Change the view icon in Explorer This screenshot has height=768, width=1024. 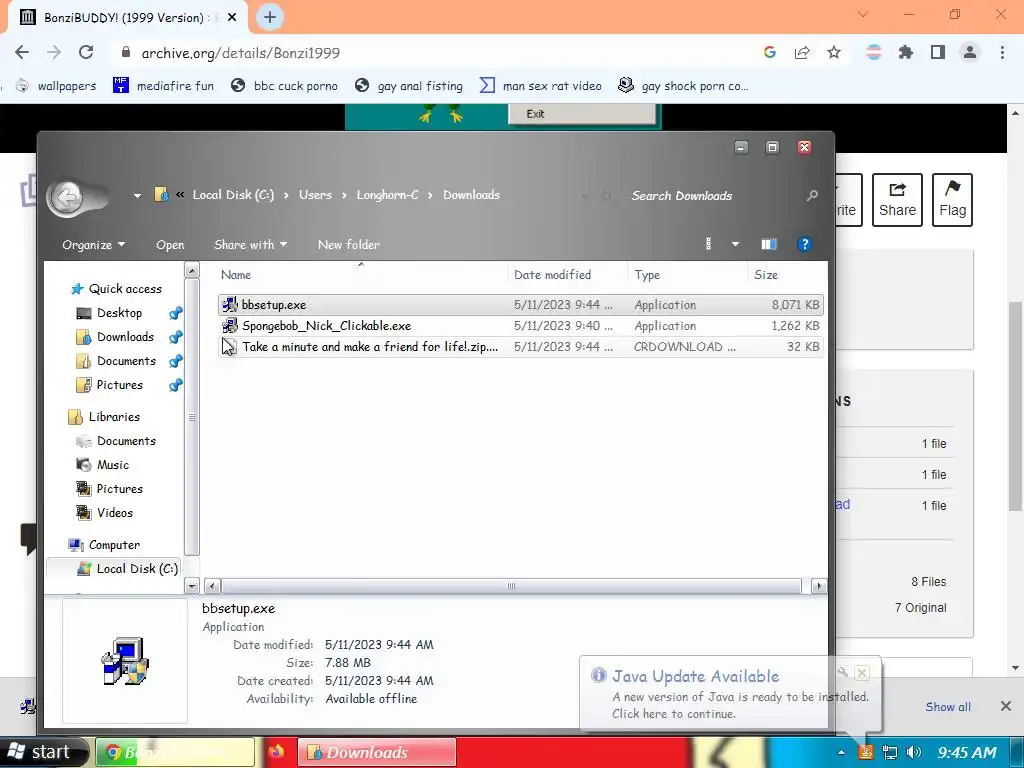(x=709, y=244)
